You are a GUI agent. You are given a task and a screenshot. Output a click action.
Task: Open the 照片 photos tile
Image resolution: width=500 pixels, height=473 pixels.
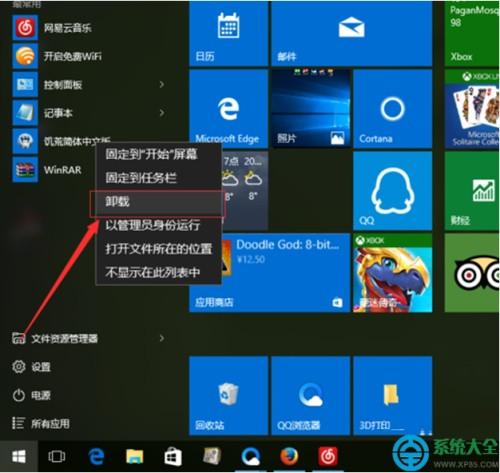[311, 109]
